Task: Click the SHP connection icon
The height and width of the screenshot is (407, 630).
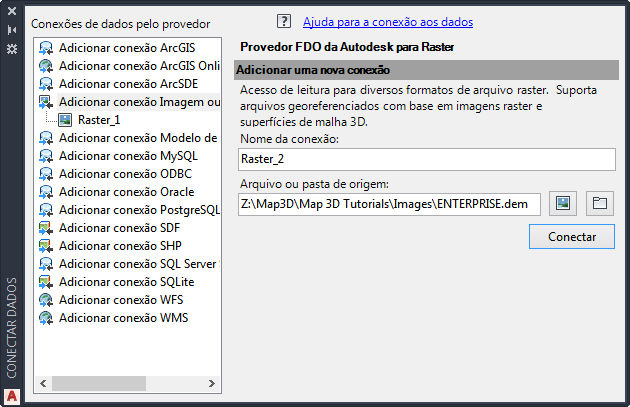Action: pyautogui.click(x=46, y=246)
